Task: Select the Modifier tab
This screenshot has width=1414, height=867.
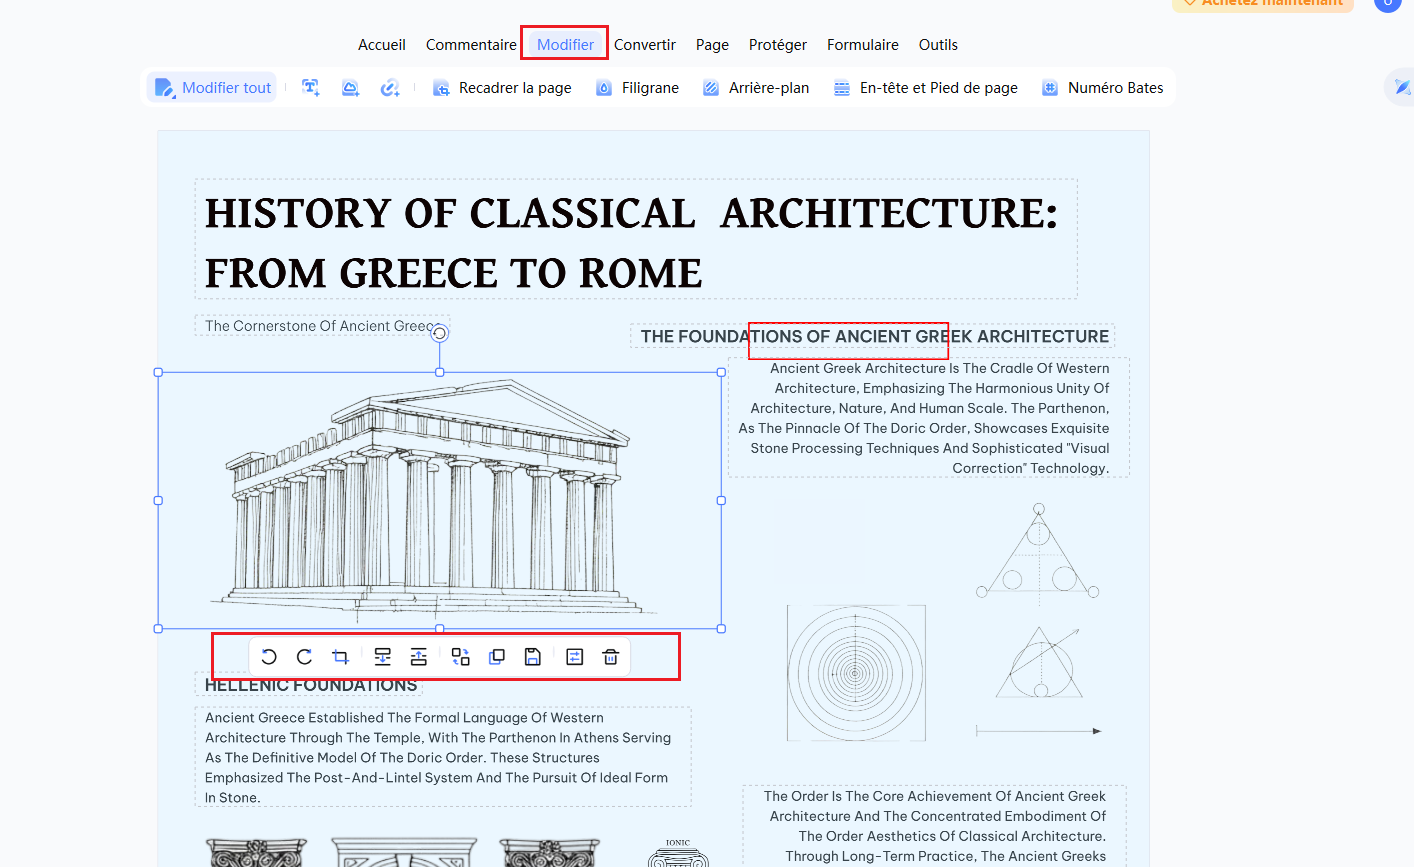Action: (565, 45)
